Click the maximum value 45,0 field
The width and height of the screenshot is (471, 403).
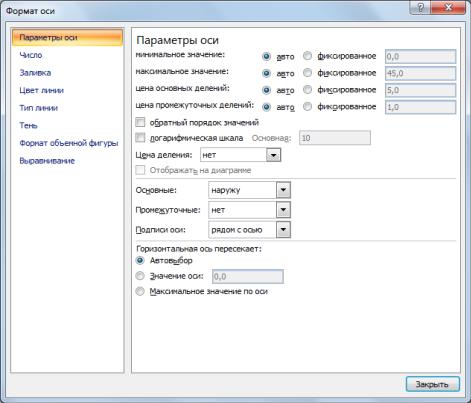tap(420, 73)
